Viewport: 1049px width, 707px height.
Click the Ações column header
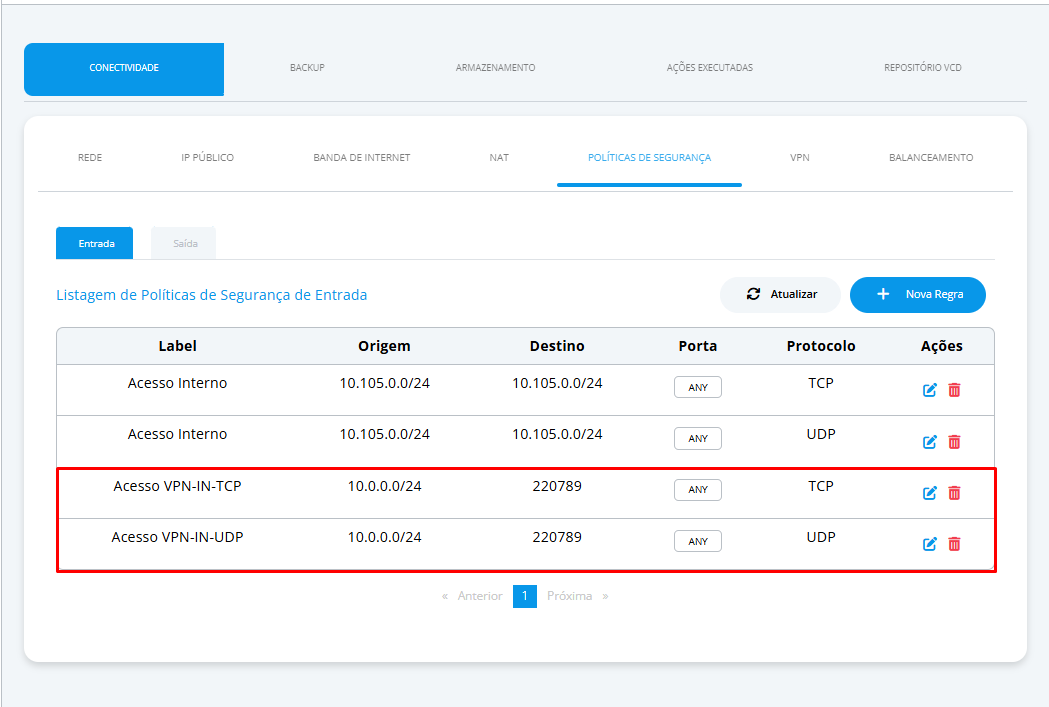click(x=941, y=346)
